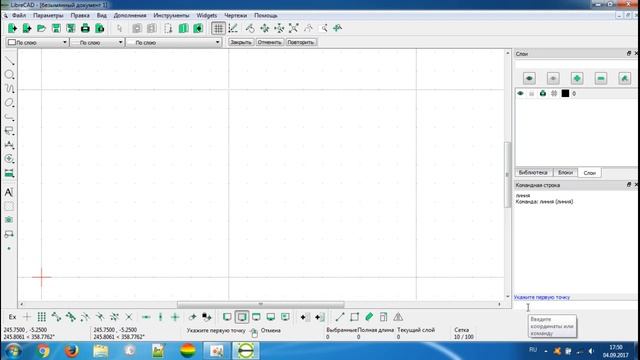Toggle print status of layer 0
Screen dimensions: 640x360
tap(543, 93)
